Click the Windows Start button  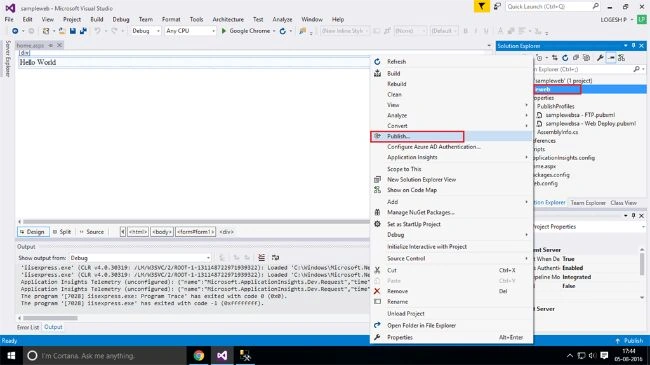(11, 355)
